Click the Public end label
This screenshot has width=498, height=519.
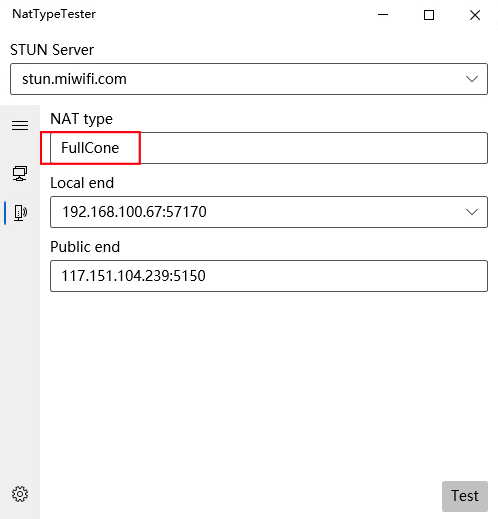click(85, 247)
